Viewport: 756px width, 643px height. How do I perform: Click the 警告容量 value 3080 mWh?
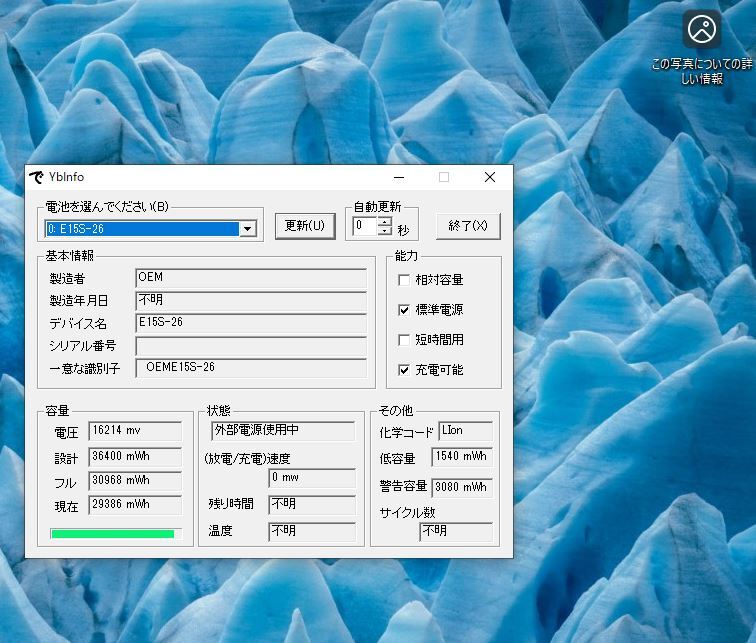(x=462, y=487)
